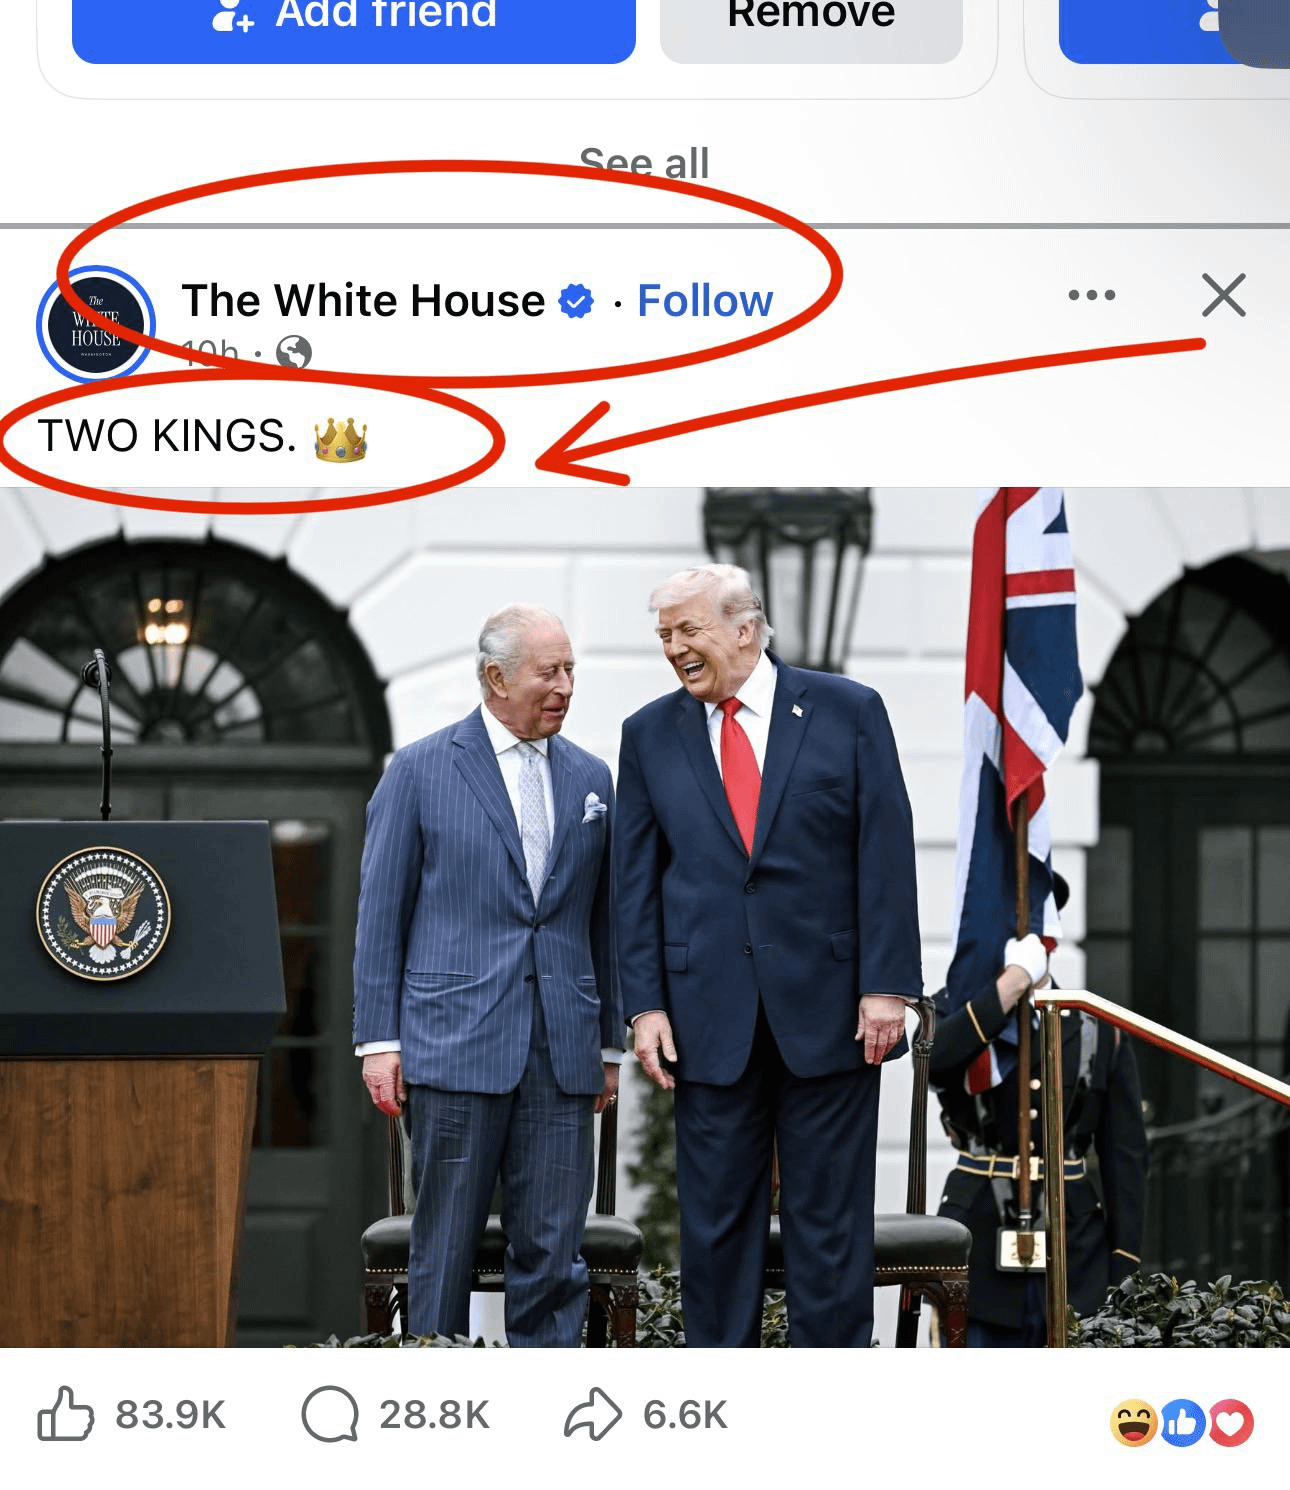The height and width of the screenshot is (1490, 1290).
Task: Like the post with thumbs-up icon
Action: click(65, 1414)
